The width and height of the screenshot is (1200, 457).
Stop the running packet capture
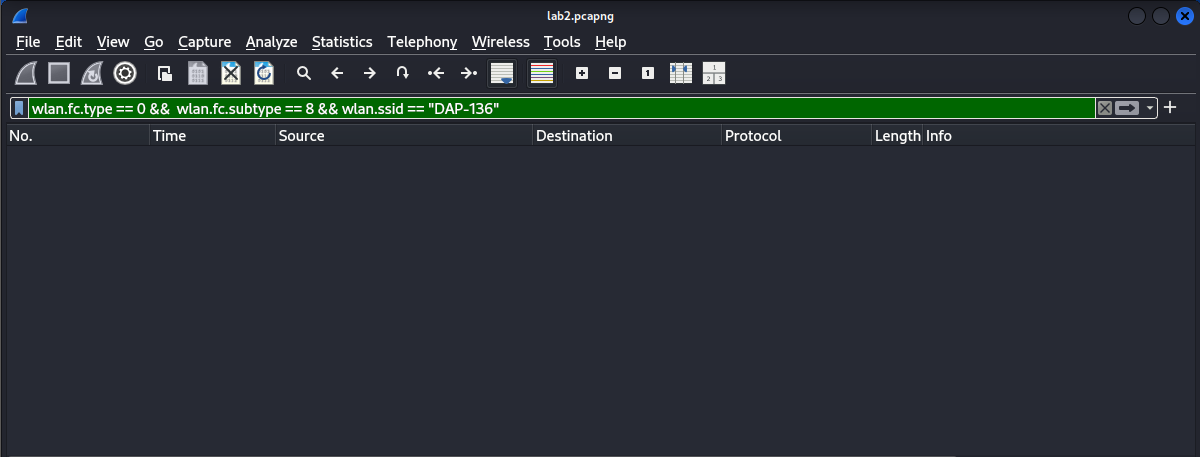click(59, 73)
